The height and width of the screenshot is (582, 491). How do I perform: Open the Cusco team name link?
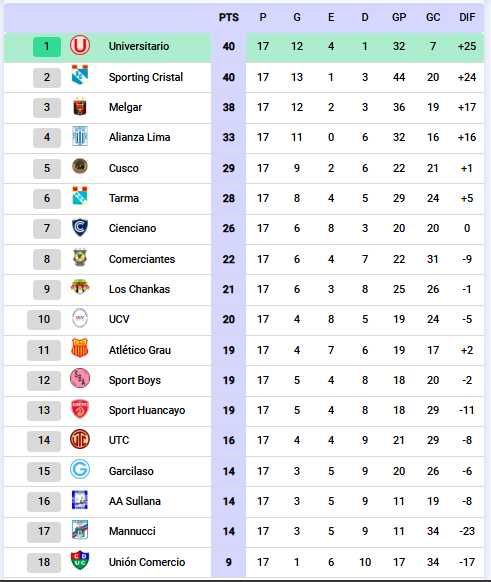[124, 168]
